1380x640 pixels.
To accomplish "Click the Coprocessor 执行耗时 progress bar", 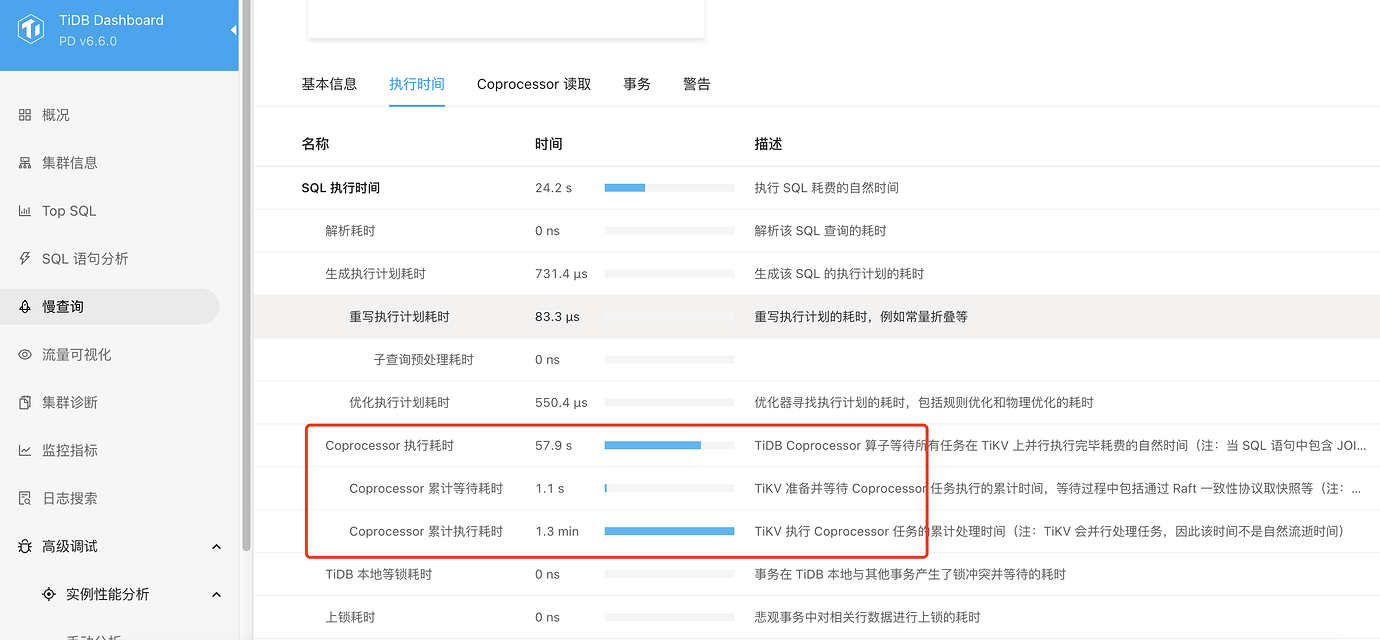I will point(670,446).
